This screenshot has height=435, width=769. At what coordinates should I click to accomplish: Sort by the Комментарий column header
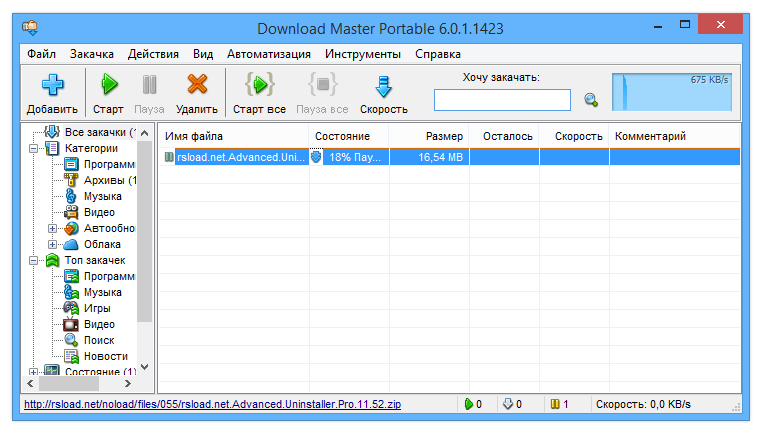coord(674,136)
